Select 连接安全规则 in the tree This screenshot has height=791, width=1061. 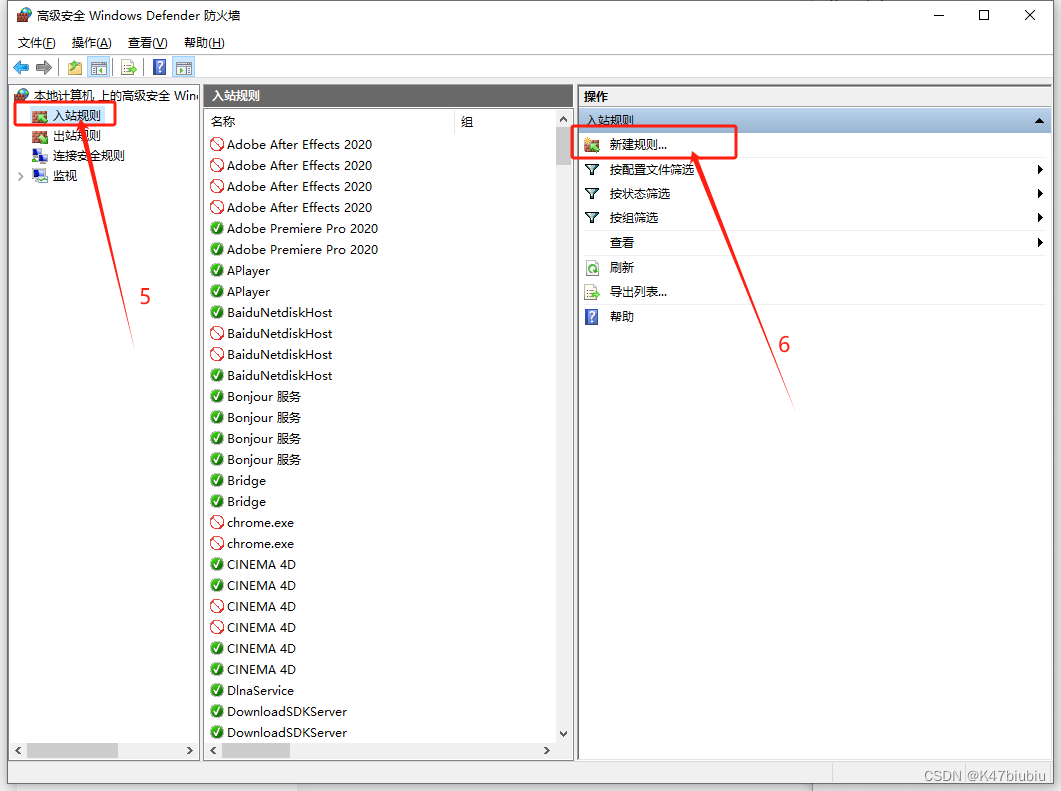coord(89,156)
